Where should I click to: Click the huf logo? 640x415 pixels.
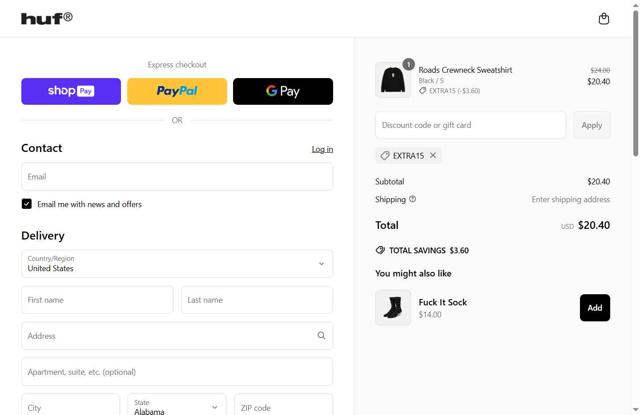coord(47,18)
